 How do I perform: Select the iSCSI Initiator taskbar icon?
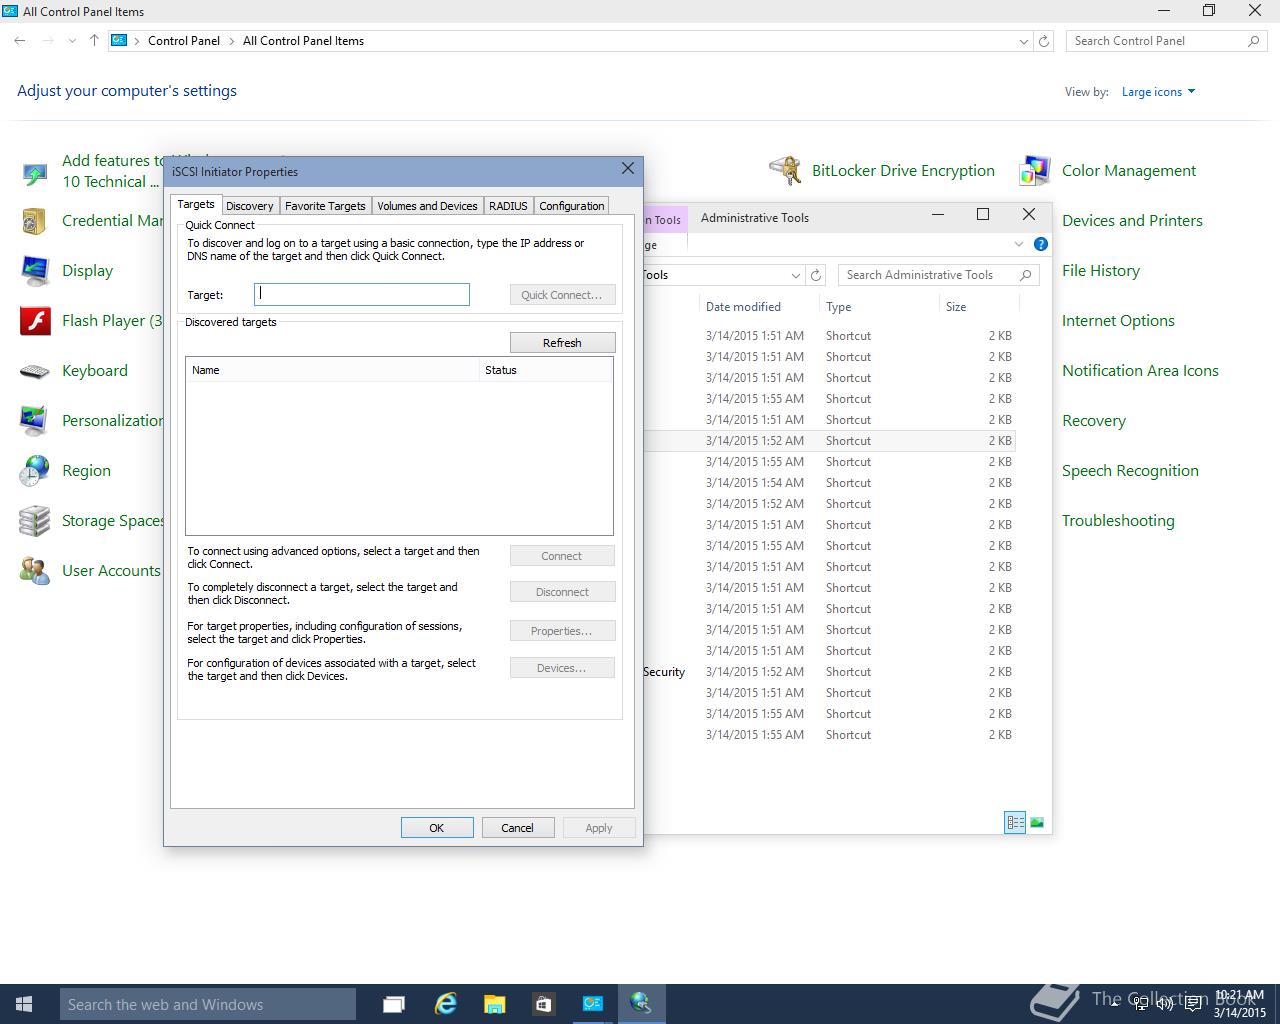641,1004
